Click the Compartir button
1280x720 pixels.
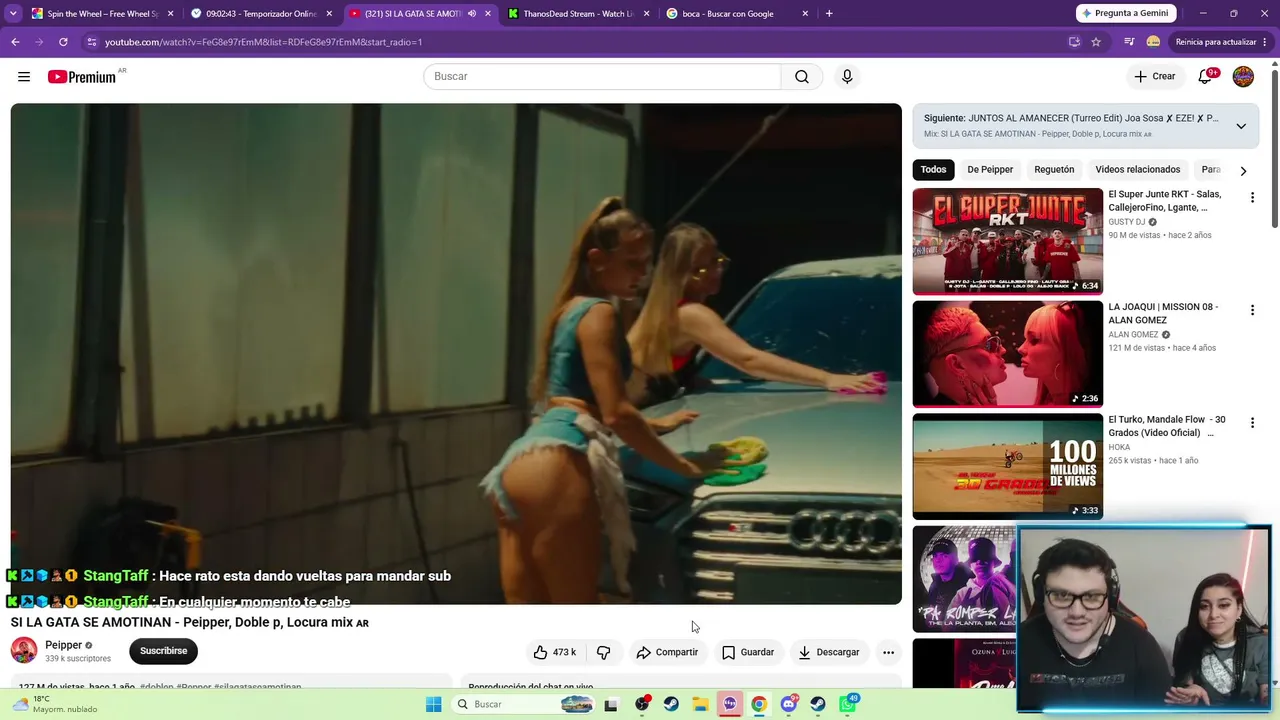pyautogui.click(x=667, y=652)
